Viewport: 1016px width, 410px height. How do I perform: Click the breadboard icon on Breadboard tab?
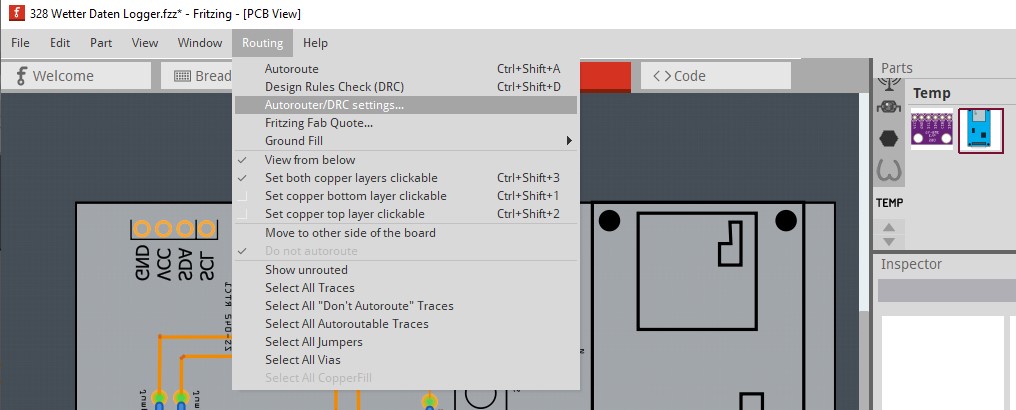click(183, 76)
